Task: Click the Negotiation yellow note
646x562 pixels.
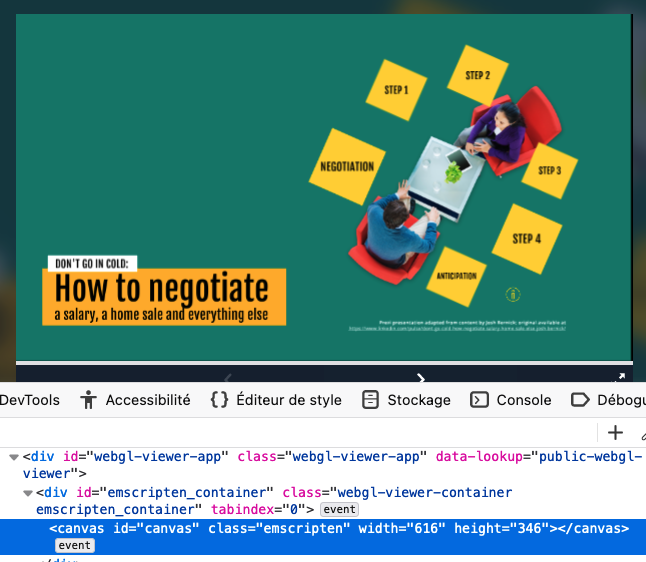Action: point(347,166)
